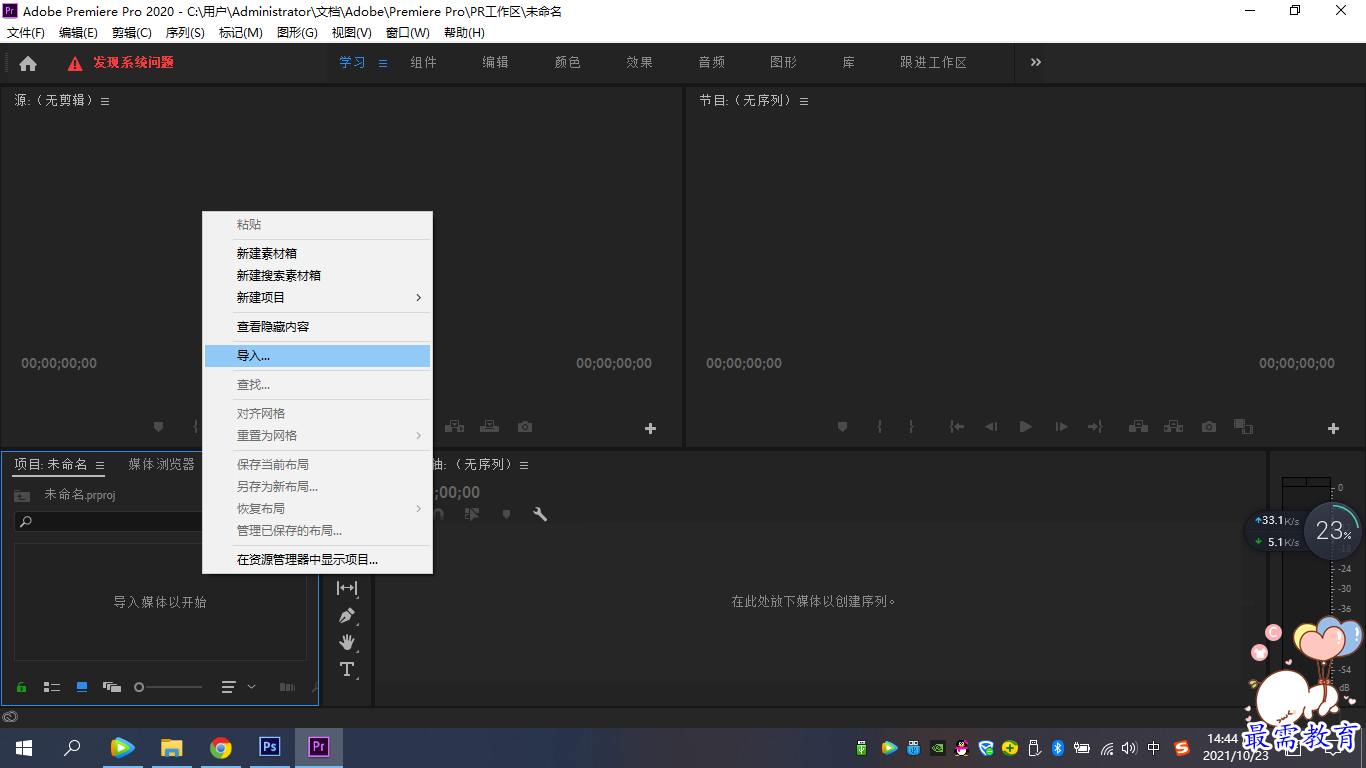This screenshot has width=1366, height=768.
Task: Open the Learn workspace hamburger menu
Action: tap(382, 63)
